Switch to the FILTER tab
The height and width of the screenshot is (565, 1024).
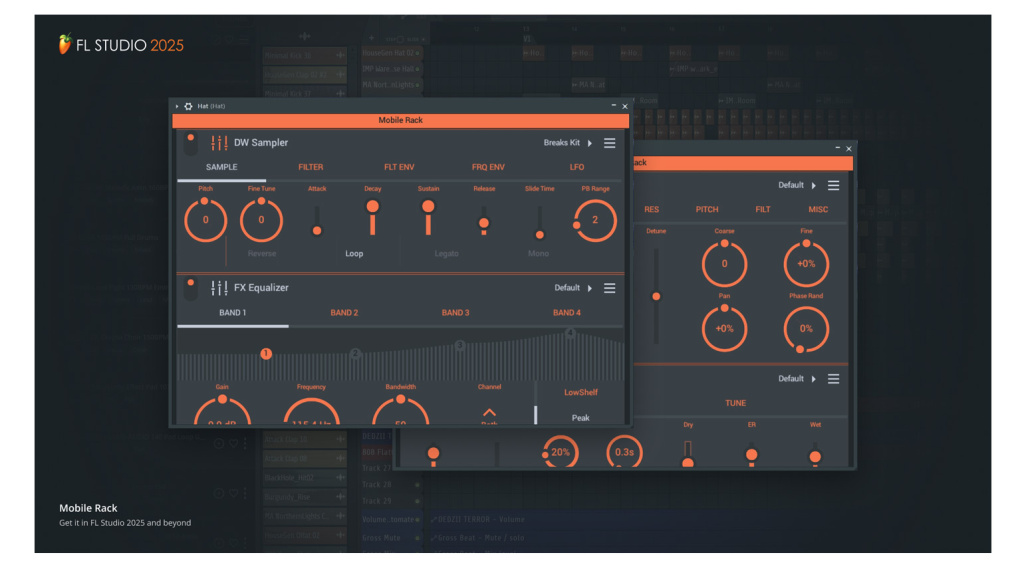tap(310, 167)
